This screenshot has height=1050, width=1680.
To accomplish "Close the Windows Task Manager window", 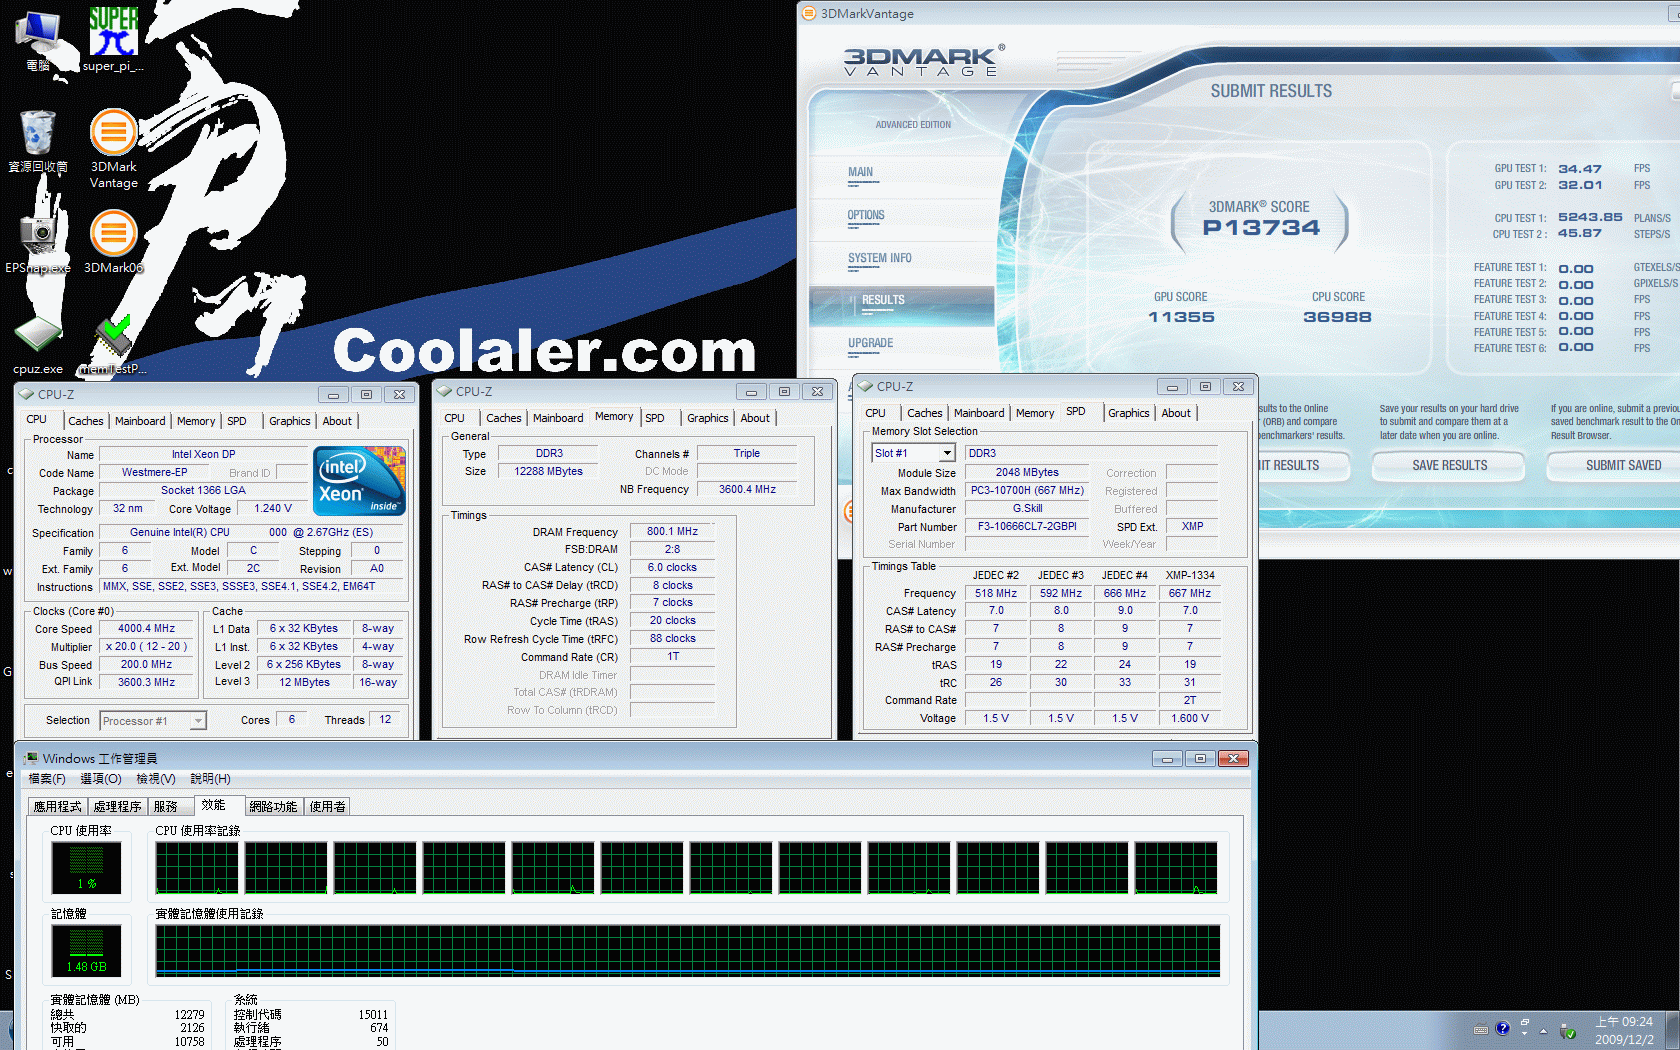I will (1234, 759).
